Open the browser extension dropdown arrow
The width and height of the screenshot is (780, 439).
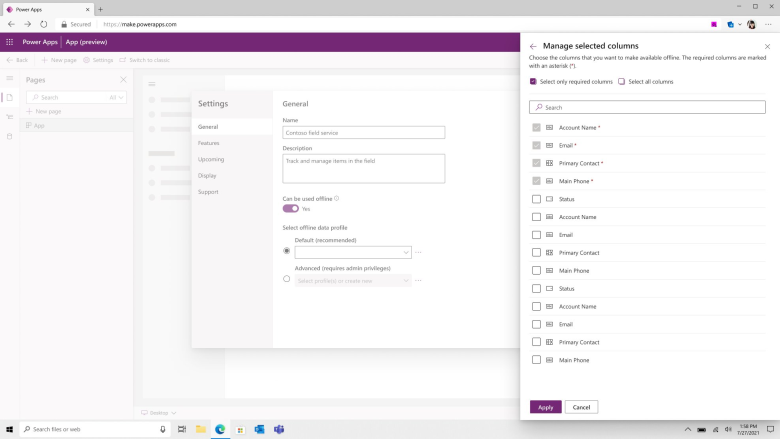pyautogui.click(x=740, y=24)
